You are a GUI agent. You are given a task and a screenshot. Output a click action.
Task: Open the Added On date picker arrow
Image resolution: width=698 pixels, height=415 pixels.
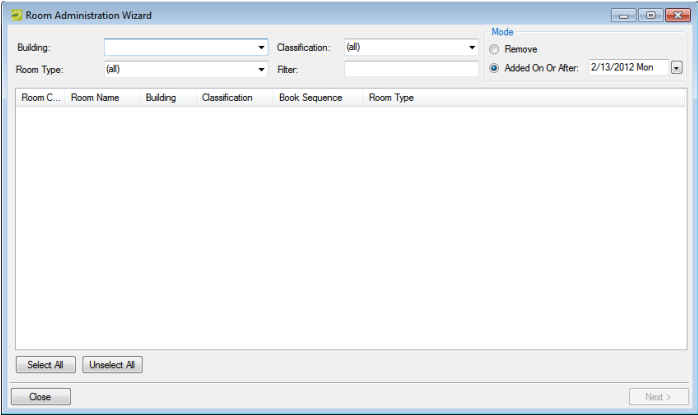pos(677,68)
